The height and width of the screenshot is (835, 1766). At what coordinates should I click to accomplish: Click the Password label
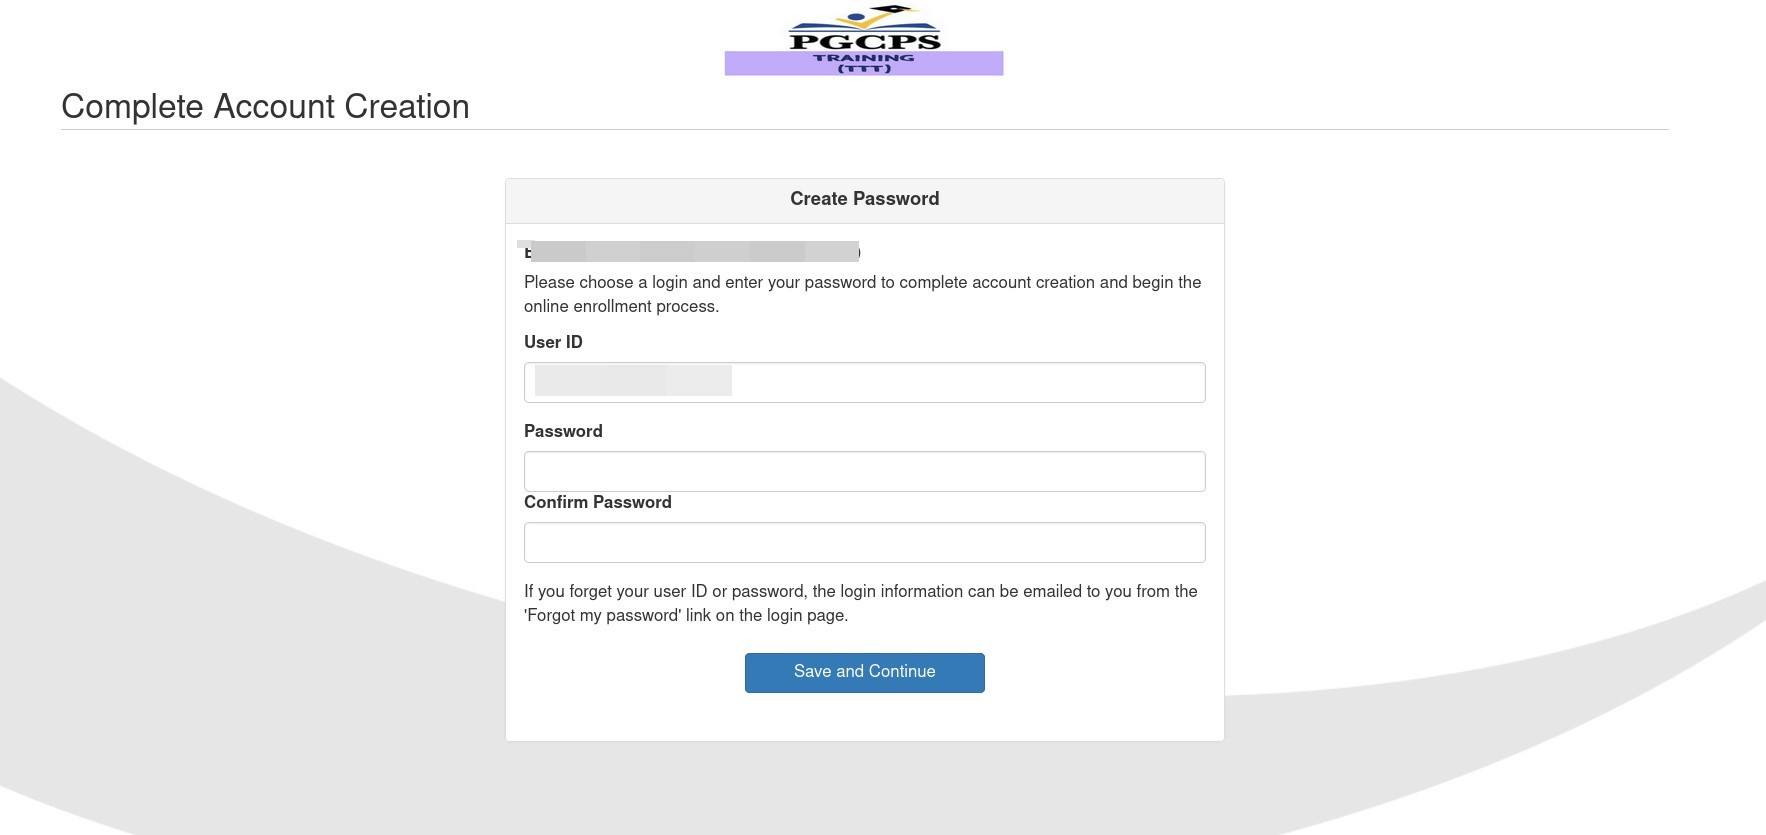point(563,431)
